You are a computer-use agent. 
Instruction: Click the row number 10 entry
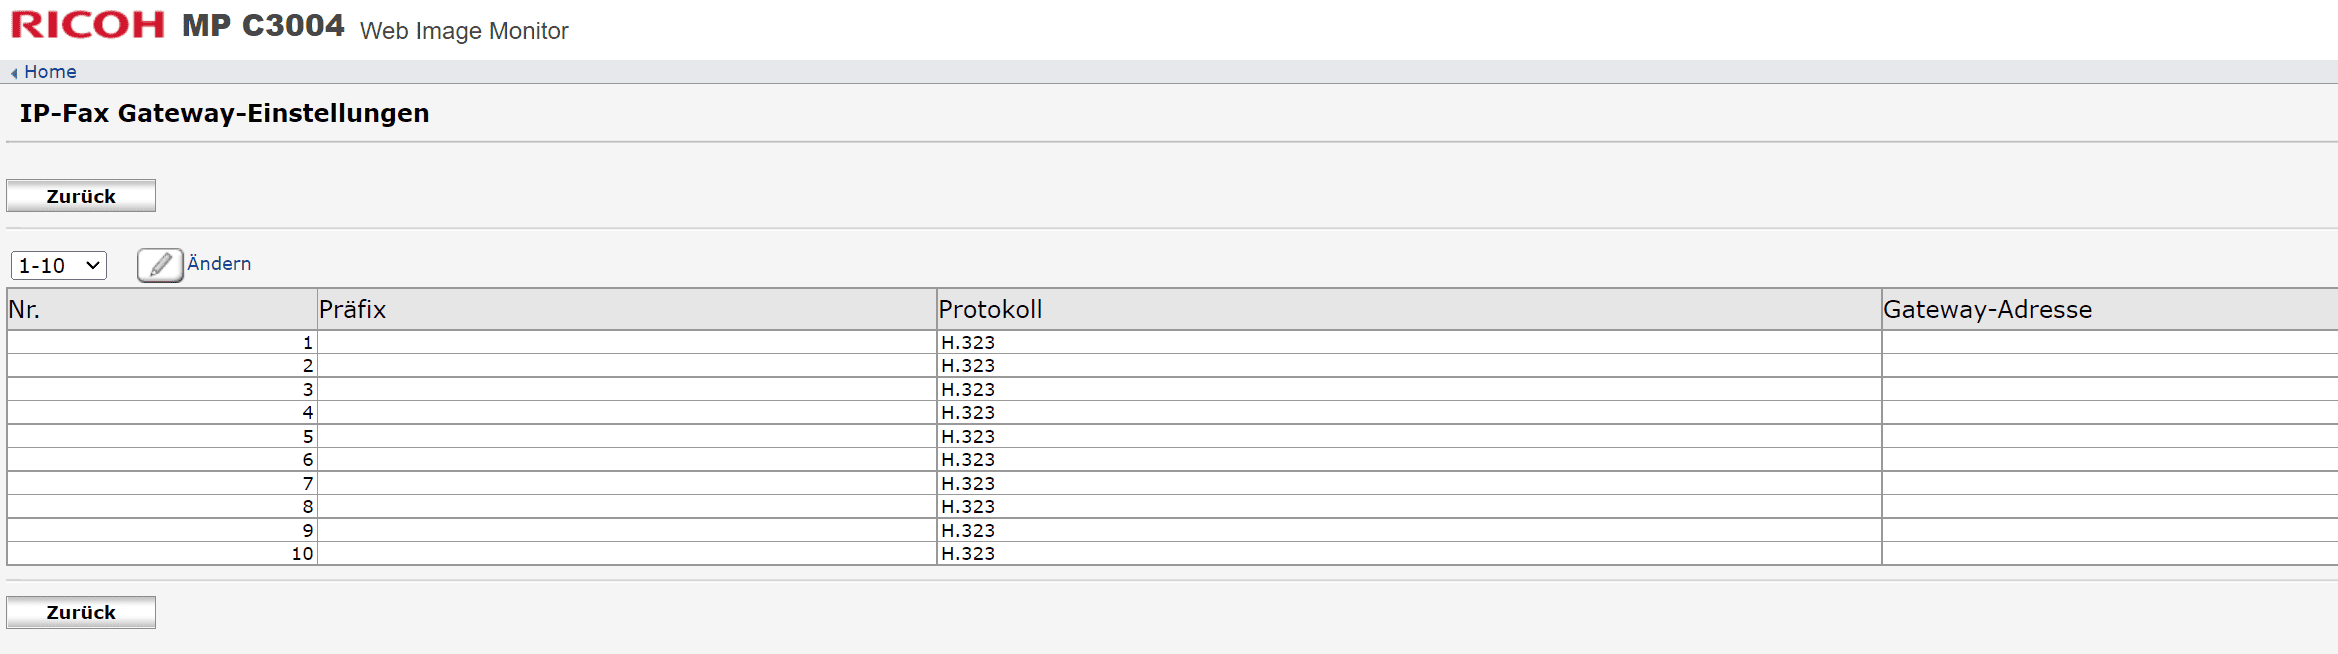tap(302, 553)
